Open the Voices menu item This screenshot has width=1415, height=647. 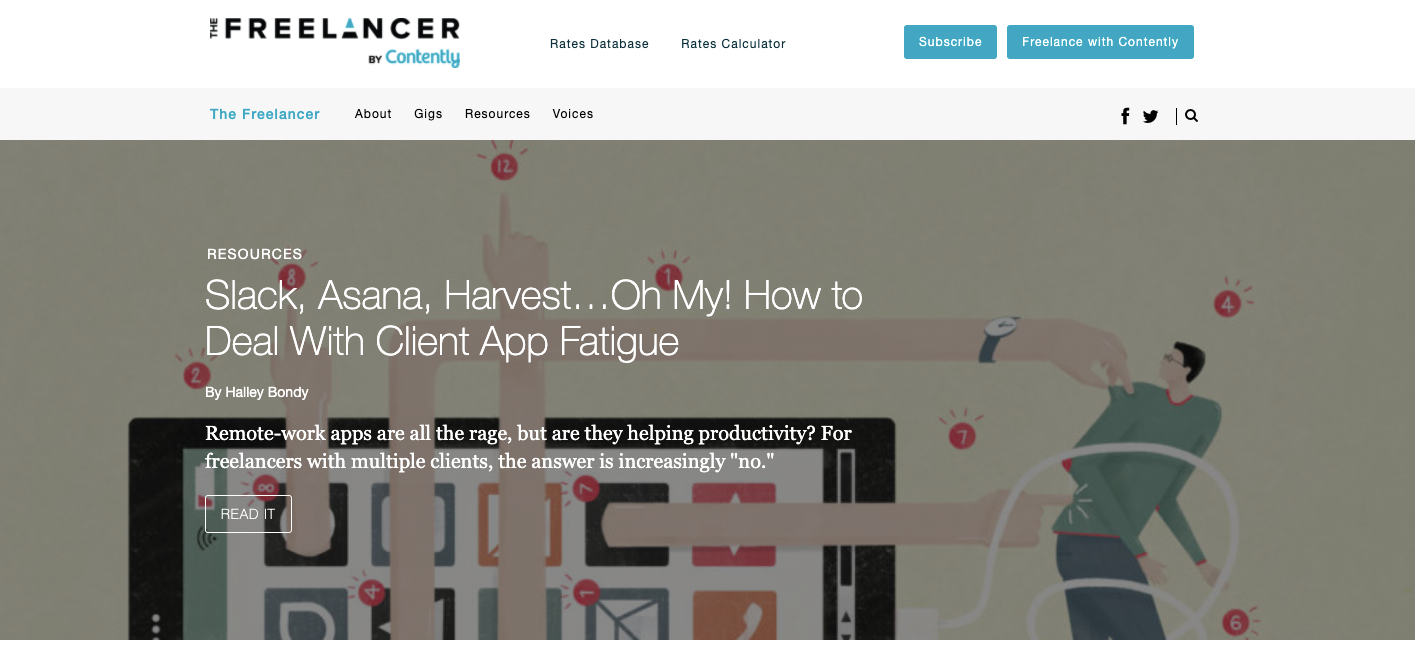pyautogui.click(x=573, y=114)
